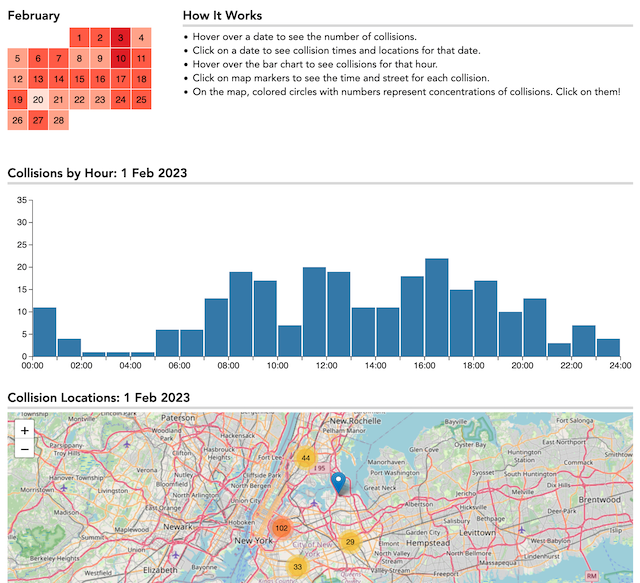Screen dimensions: 640x583
Task: Select February 25 in the calendar
Action: coord(141,100)
